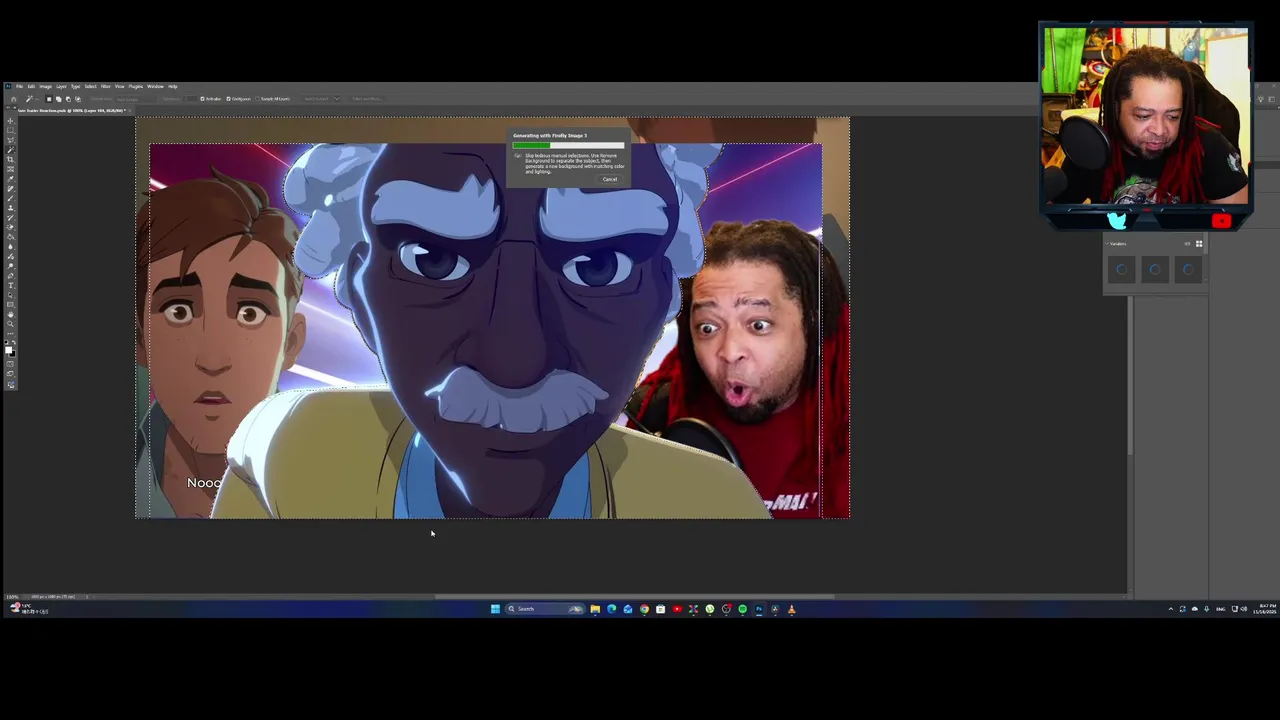The height and width of the screenshot is (720, 1280).
Task: Choose Subtract from Selection mode
Action: 68,99
